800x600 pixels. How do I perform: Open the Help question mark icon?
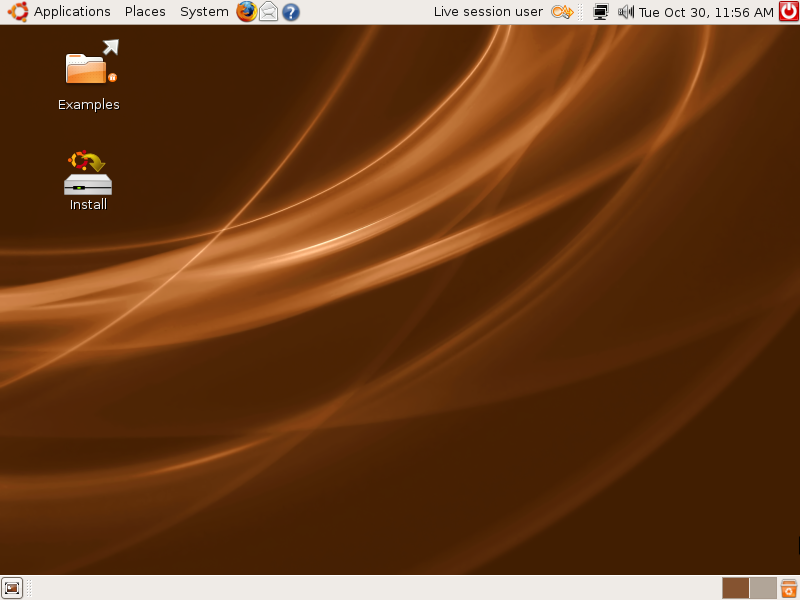coord(291,12)
